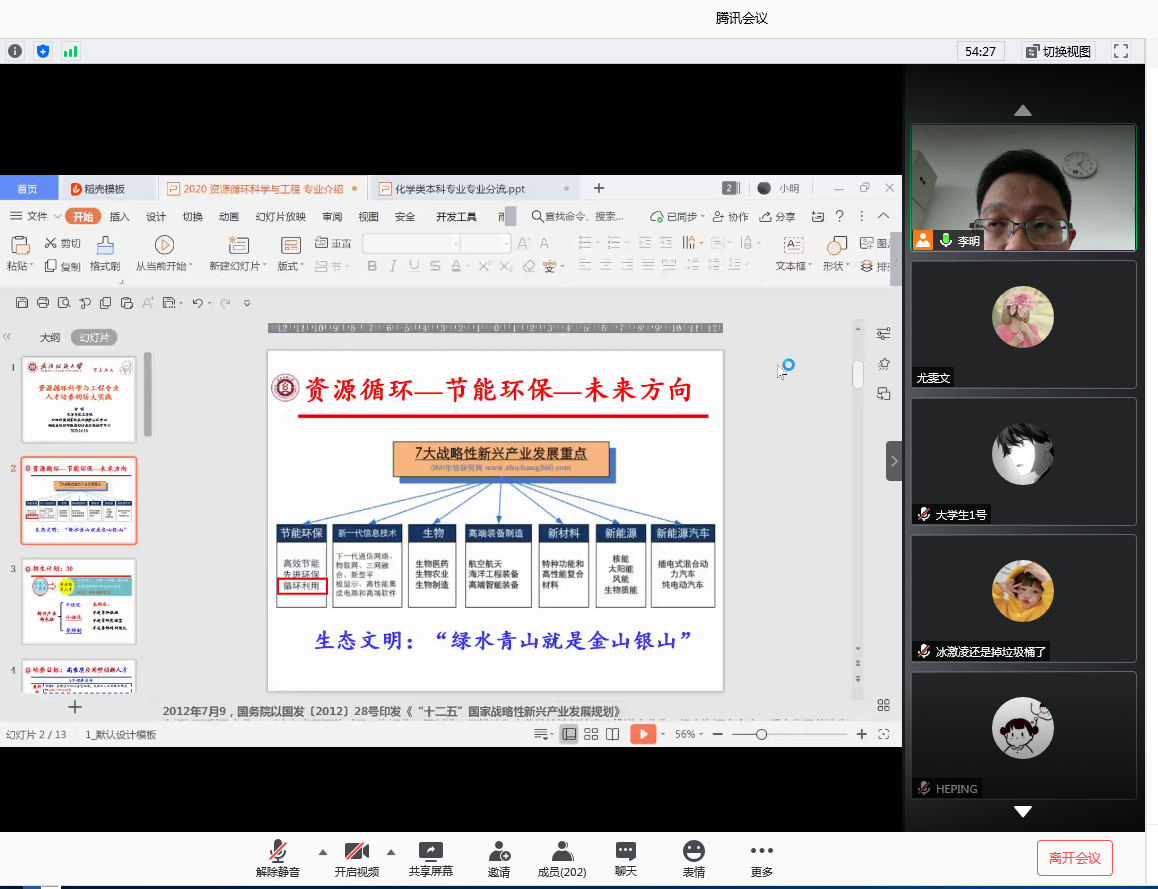Enter full screen mode icon
Screen dimensions: 1158x889
(x=1121, y=51)
